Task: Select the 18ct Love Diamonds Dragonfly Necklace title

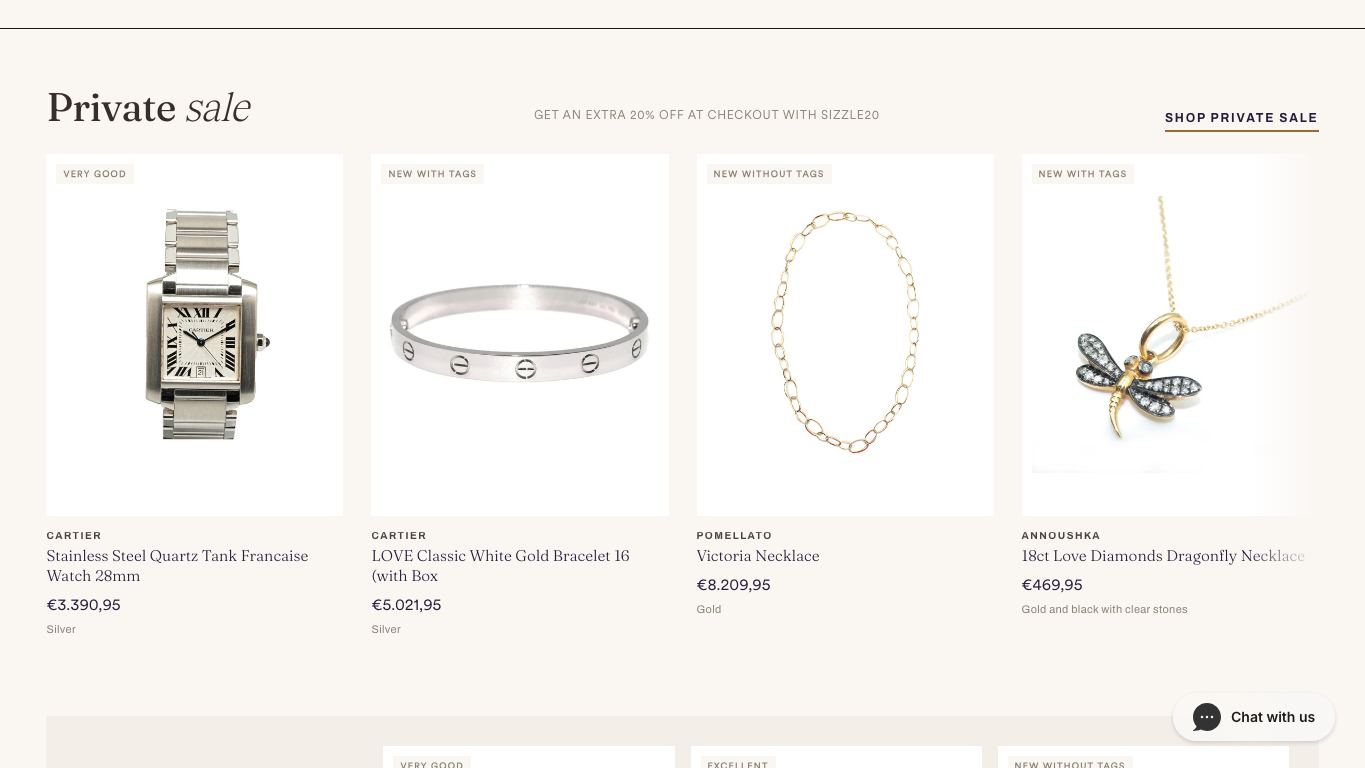Action: click(1163, 556)
